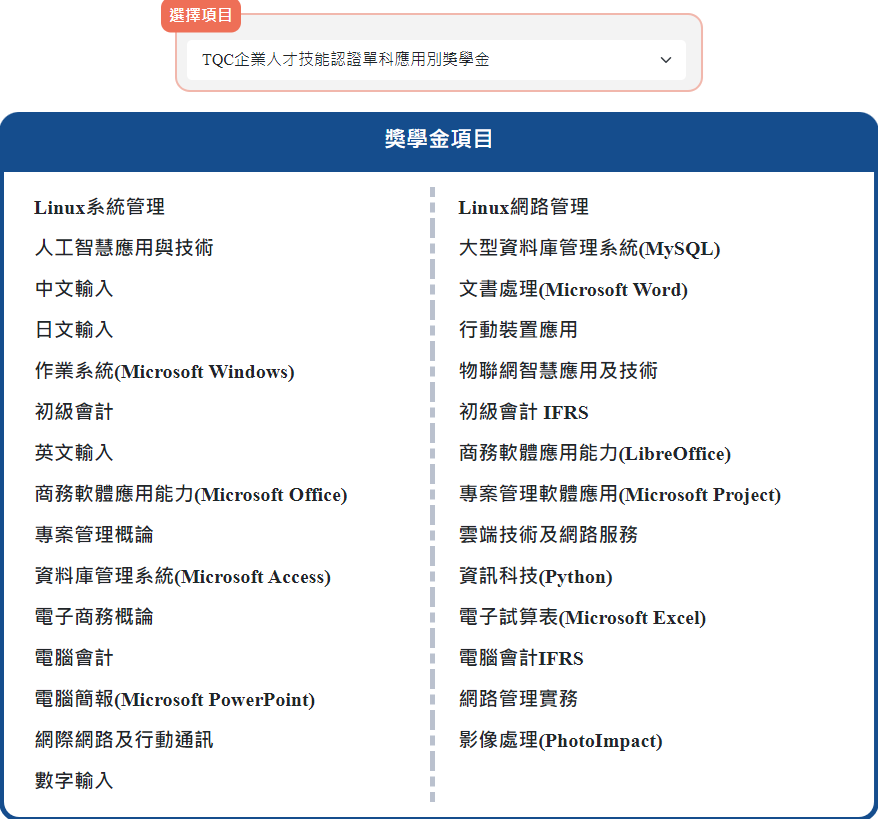Viewport: 878px width, 819px height.
Task: Open the TQC企業人才技能認證單科應用別獎學金 dropdown
Action: (436, 59)
